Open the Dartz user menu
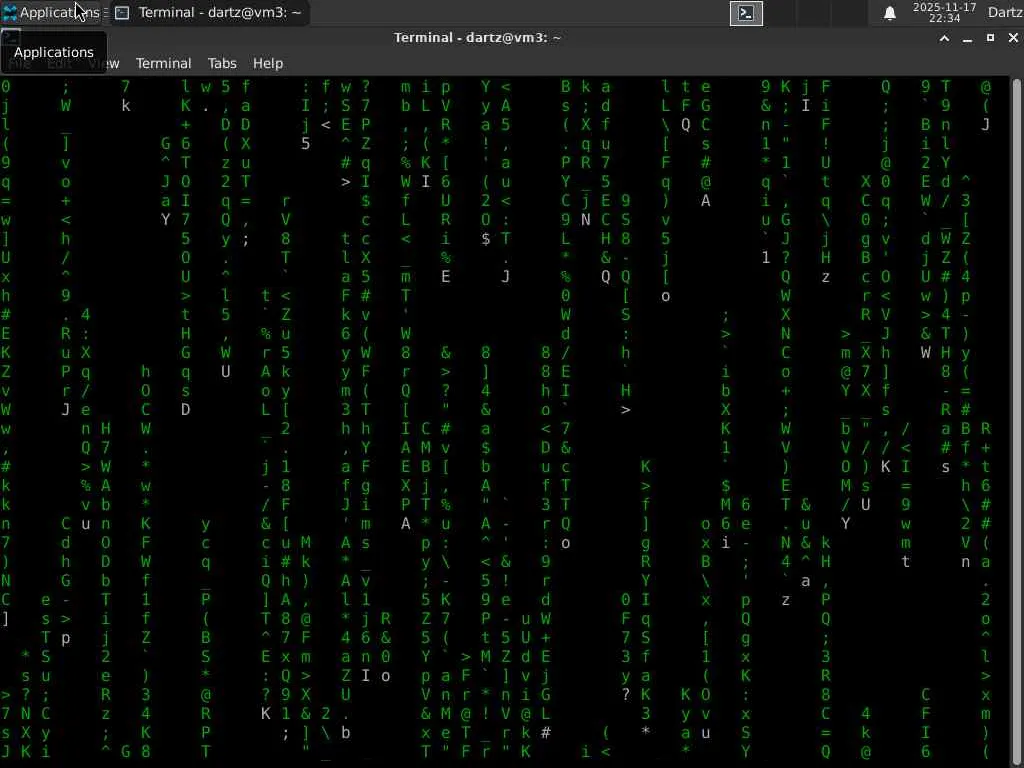 (1005, 12)
